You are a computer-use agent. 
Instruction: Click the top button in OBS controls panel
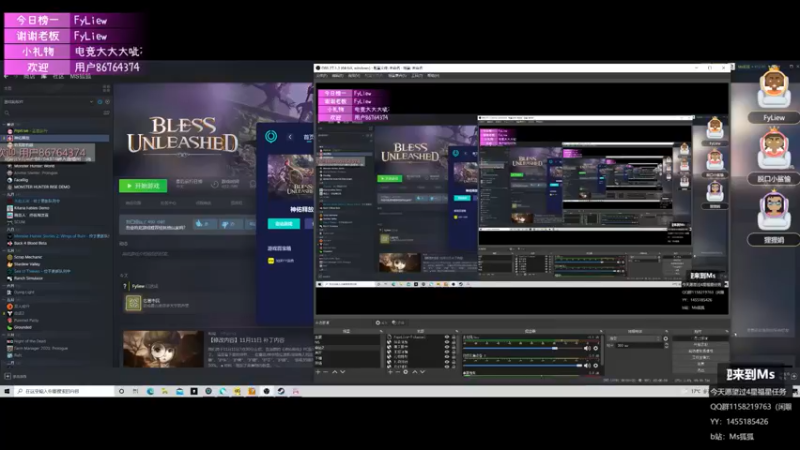(x=700, y=338)
